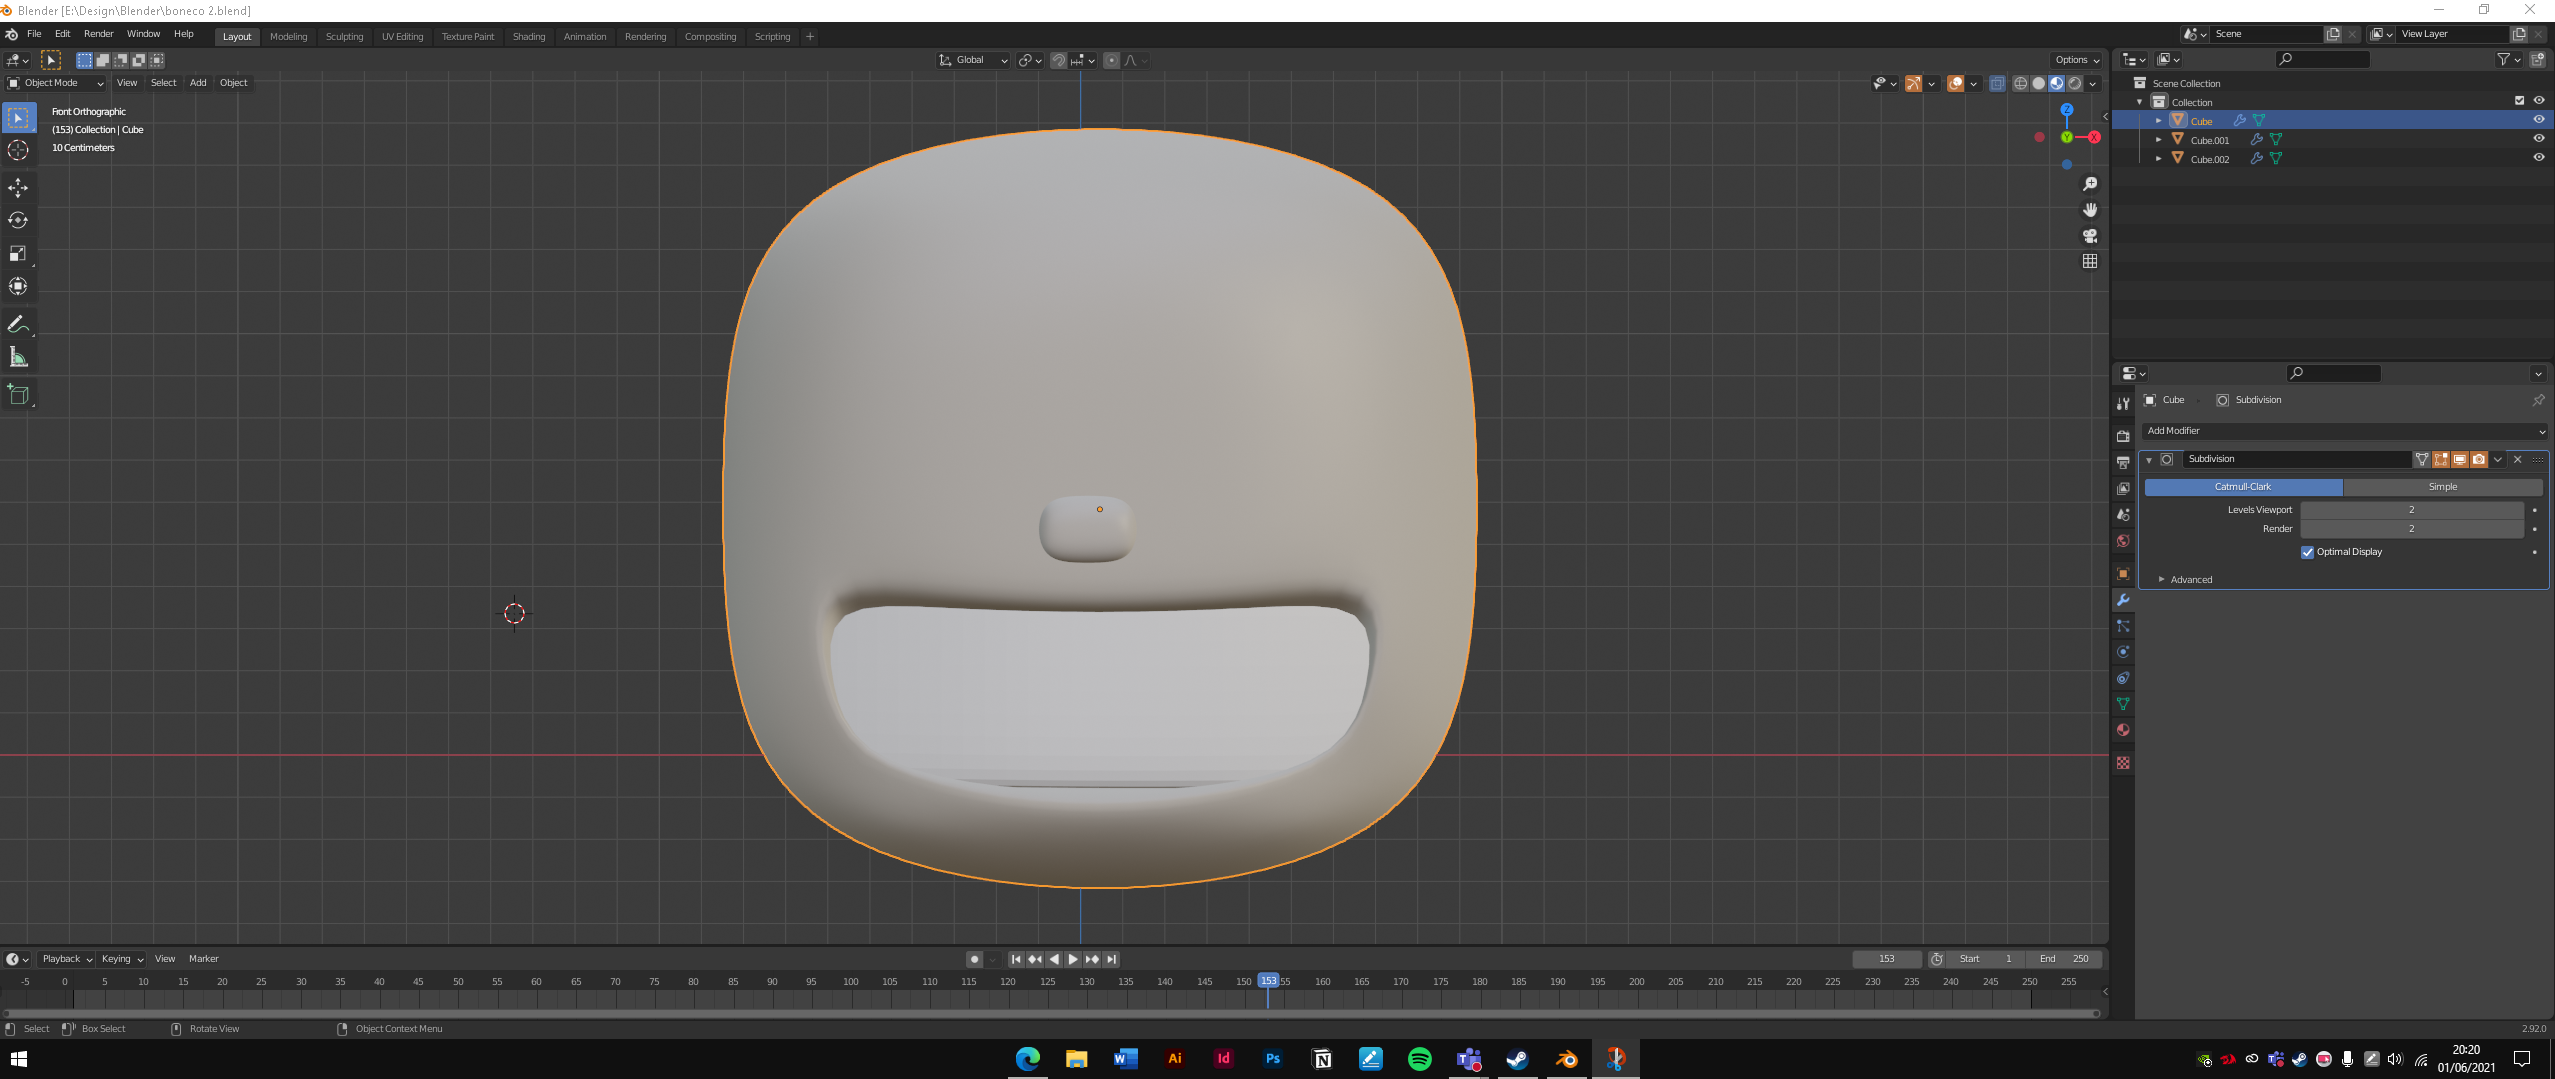Image resolution: width=2555 pixels, height=1079 pixels.
Task: Toggle auto keying record button
Action: click(974, 959)
